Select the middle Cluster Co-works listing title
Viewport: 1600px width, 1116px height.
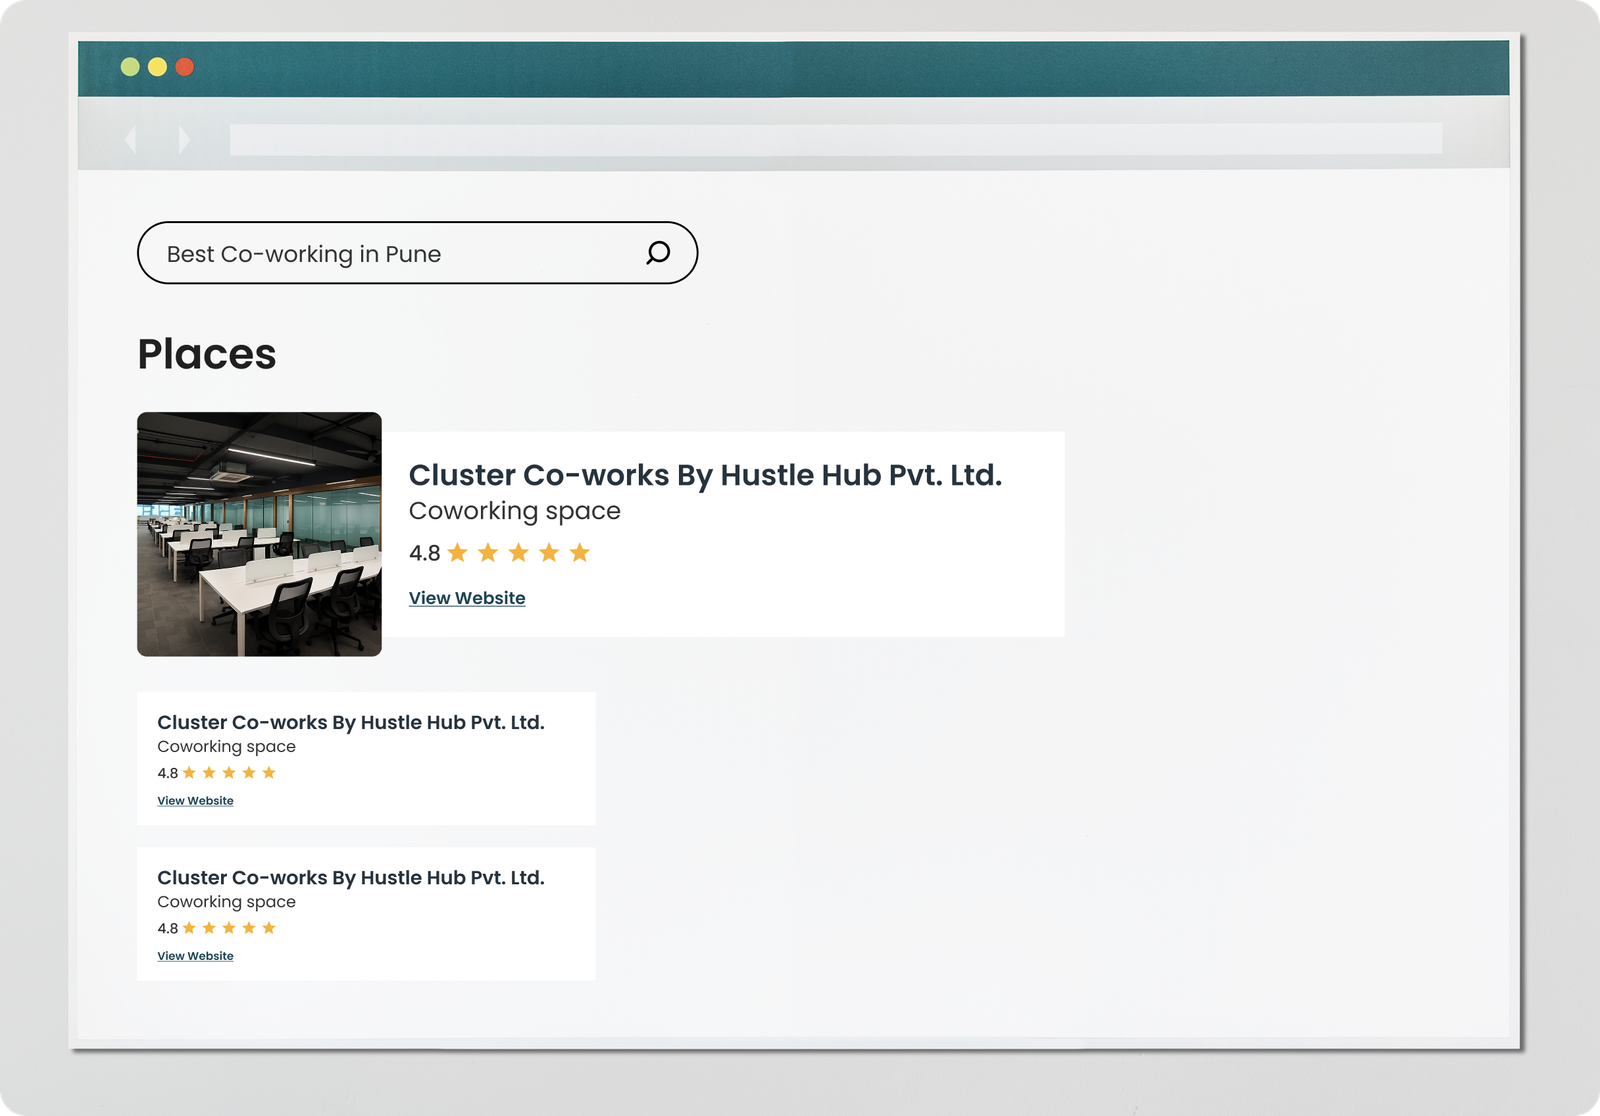click(x=350, y=722)
